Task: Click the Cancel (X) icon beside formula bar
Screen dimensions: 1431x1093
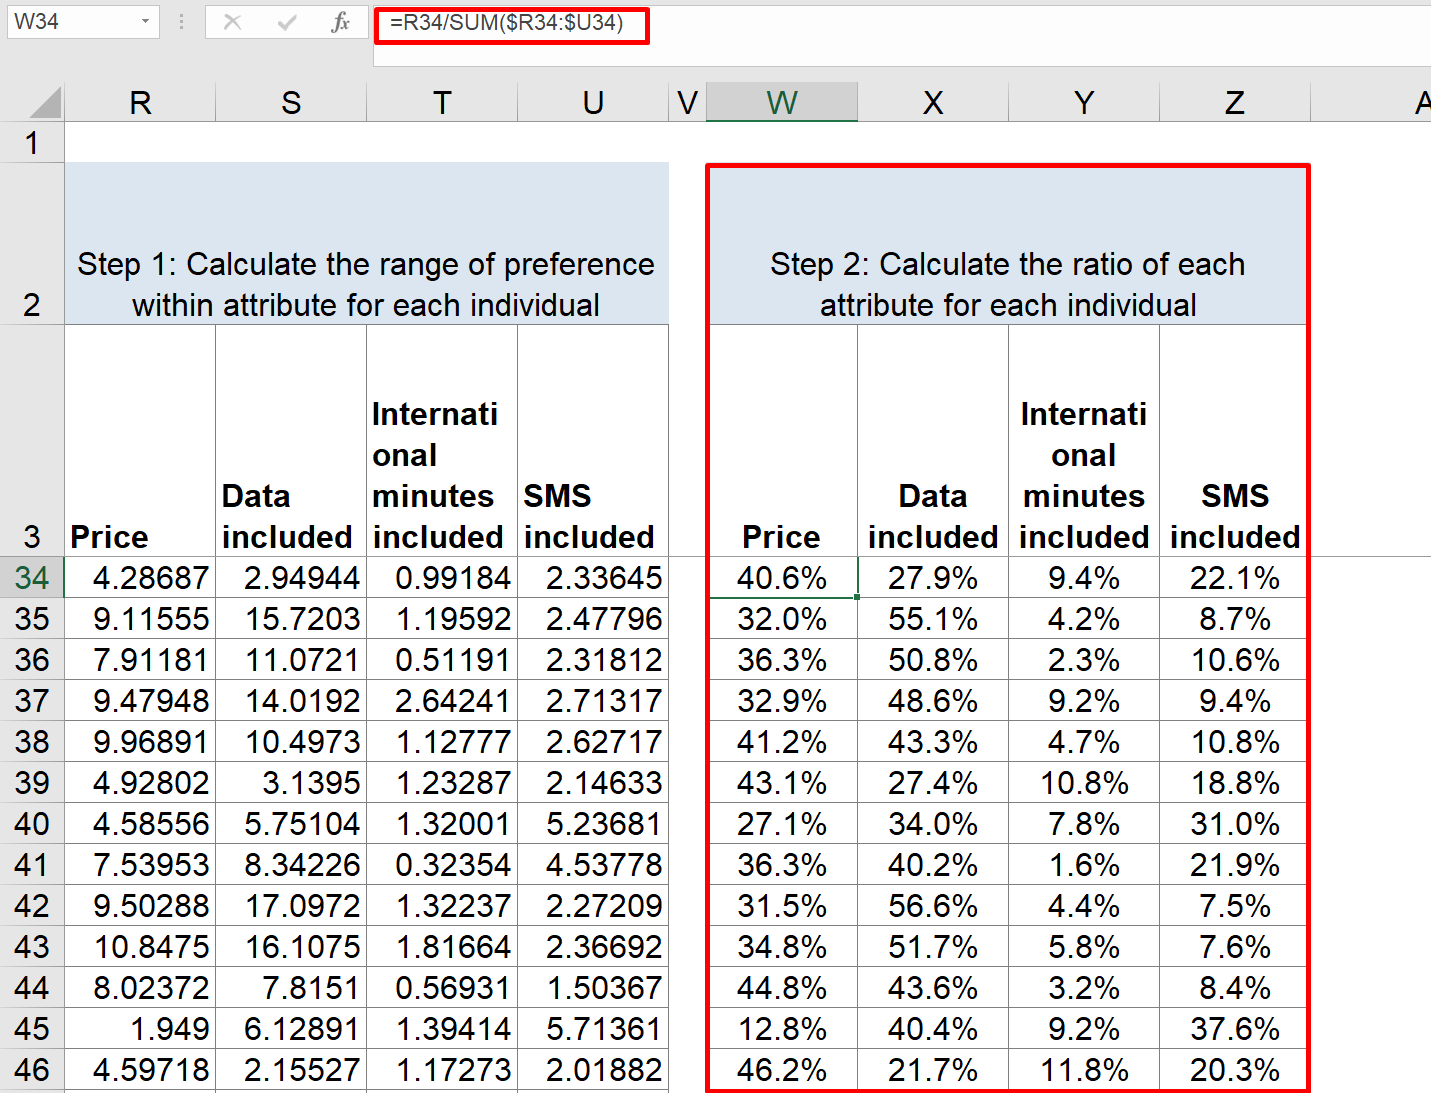Action: (x=232, y=24)
